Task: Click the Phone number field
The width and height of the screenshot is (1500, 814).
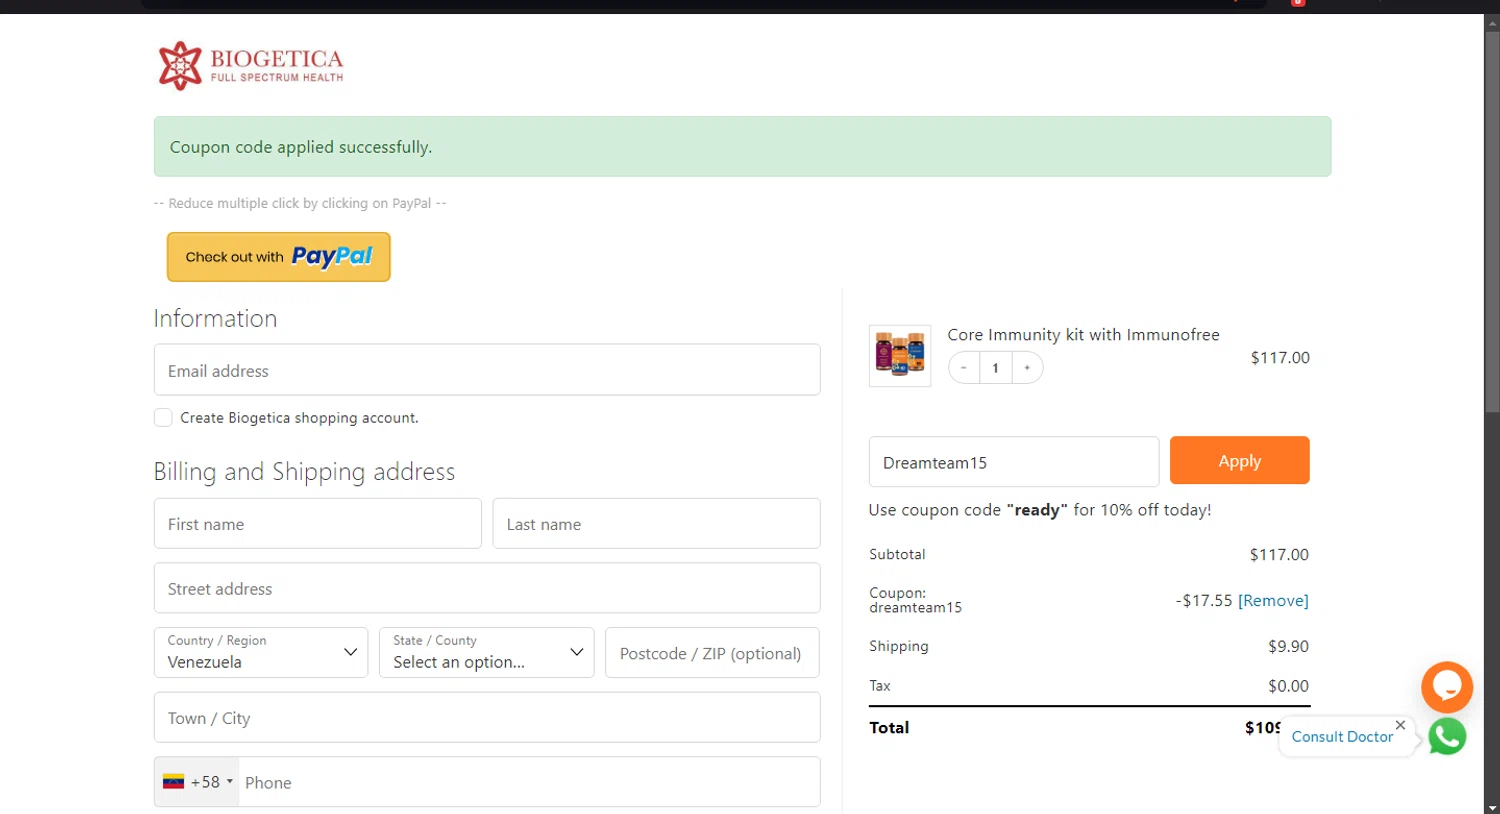Action: [x=530, y=782]
